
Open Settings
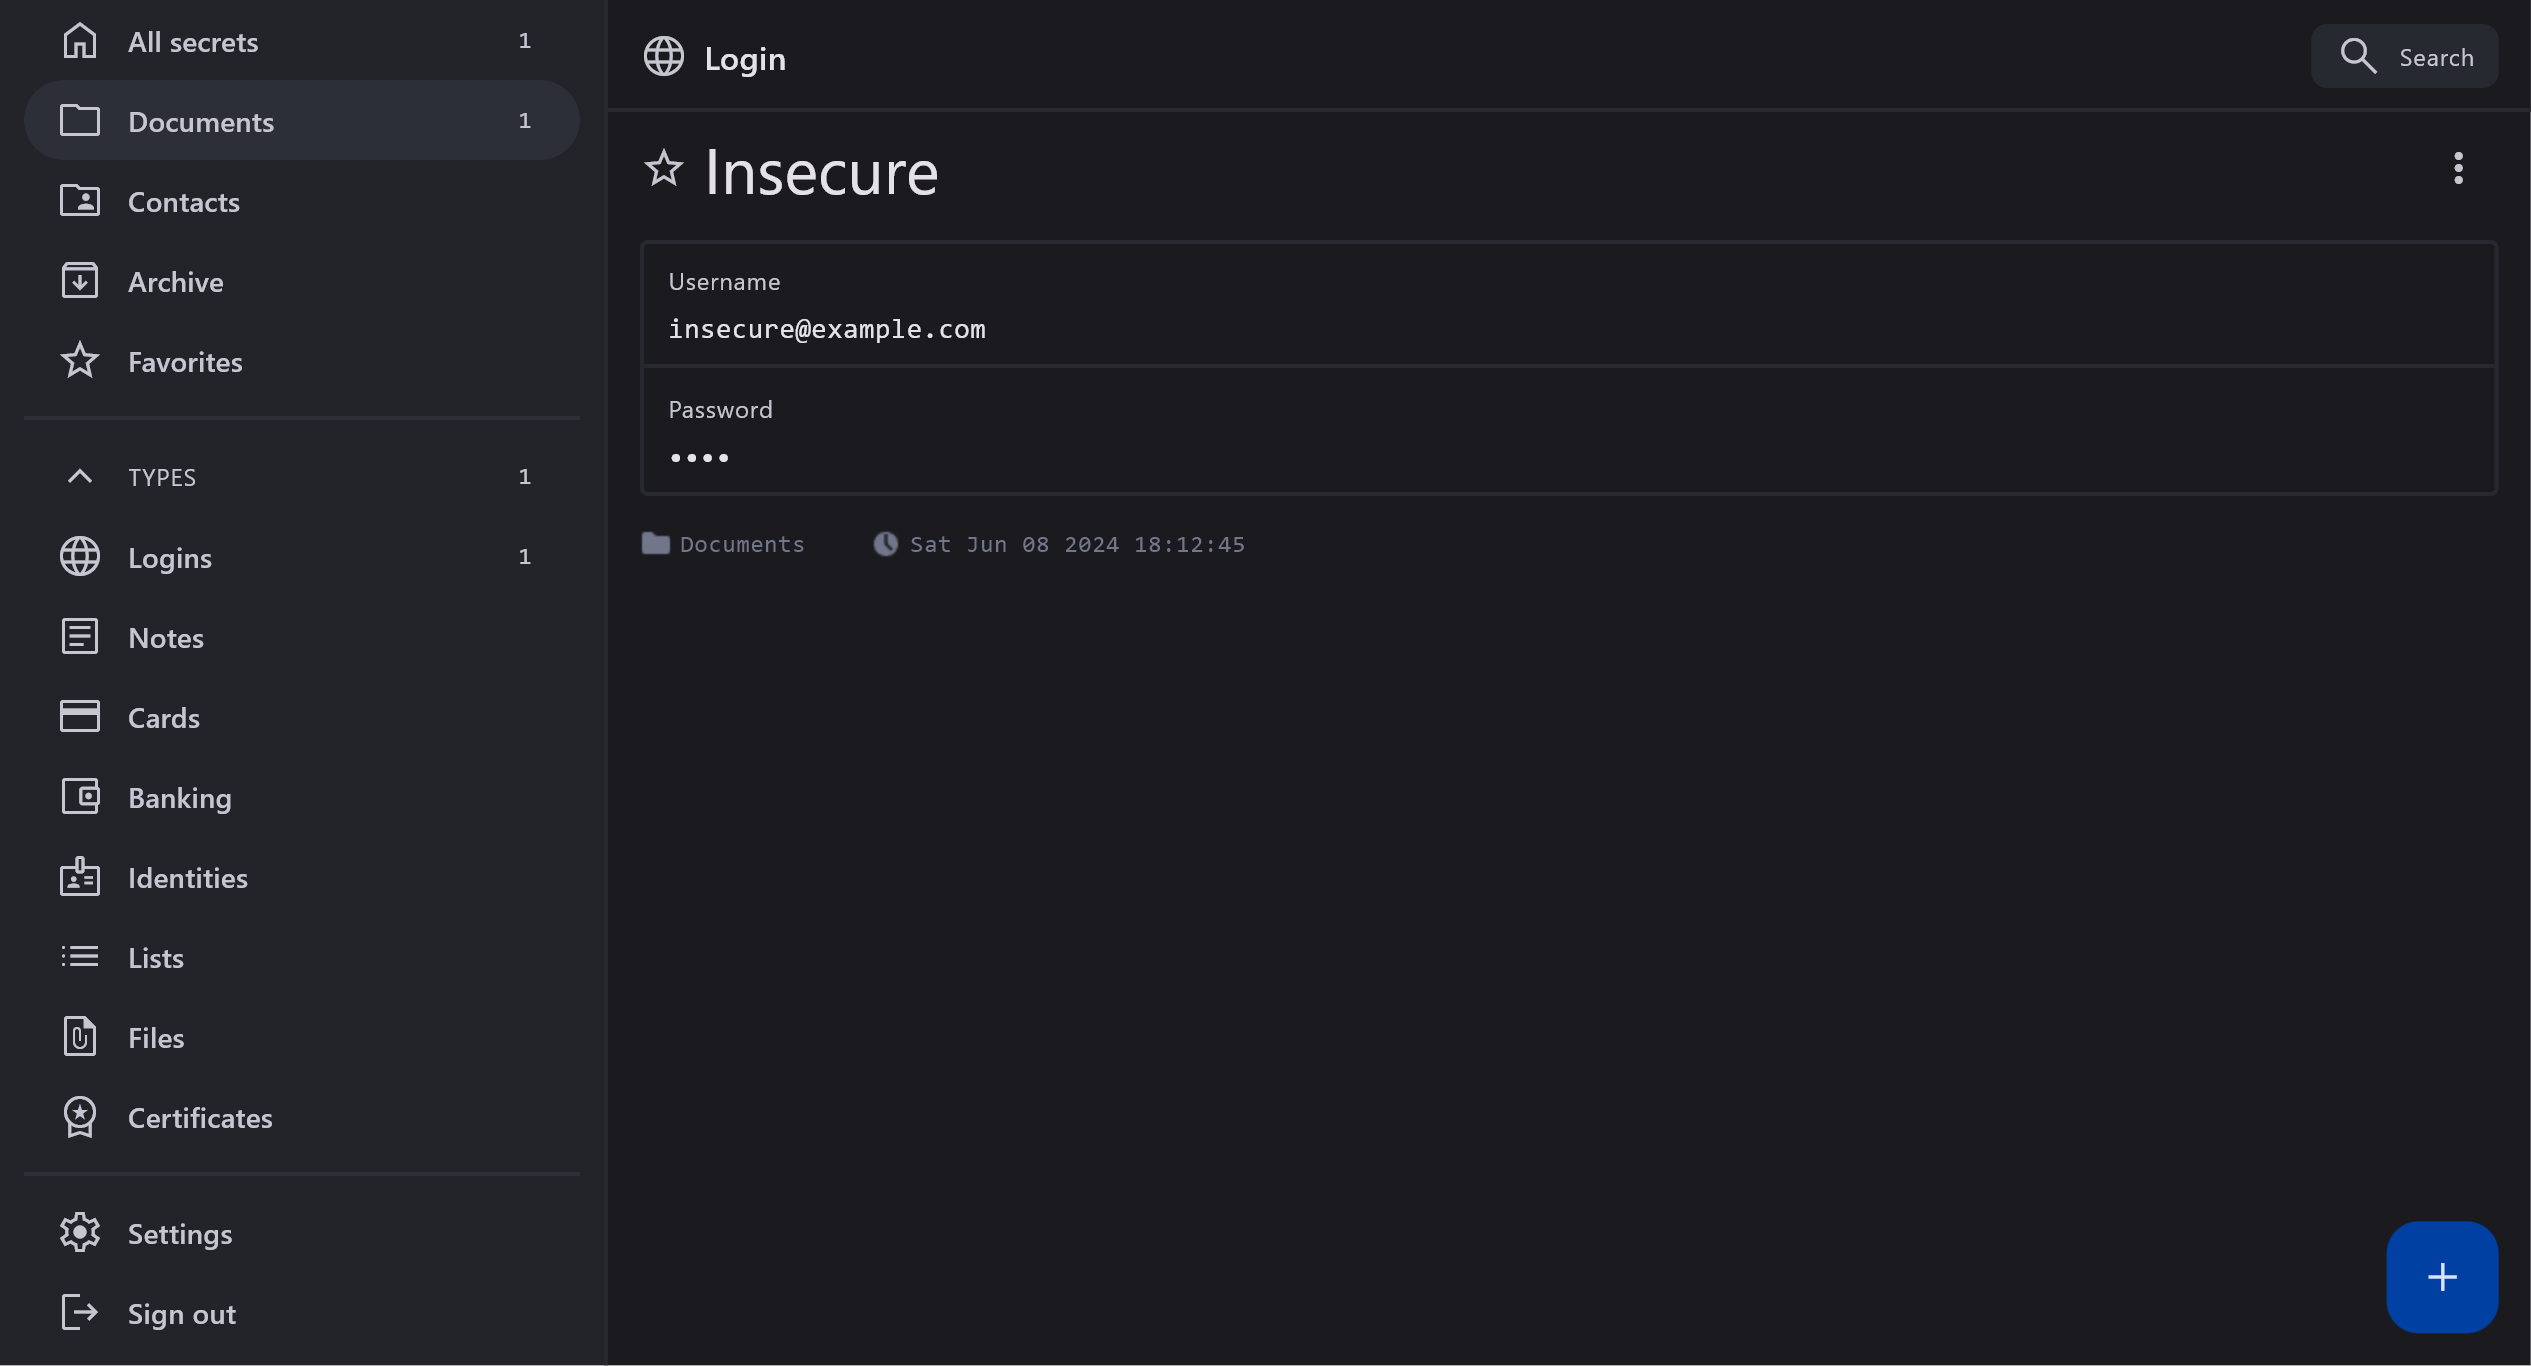(180, 1234)
